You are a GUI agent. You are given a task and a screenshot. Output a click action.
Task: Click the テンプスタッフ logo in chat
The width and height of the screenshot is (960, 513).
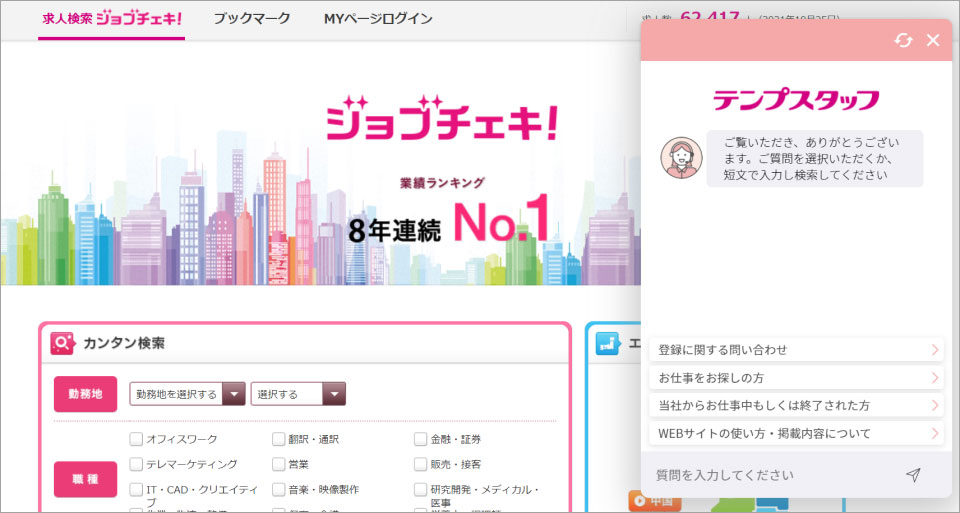pos(796,99)
